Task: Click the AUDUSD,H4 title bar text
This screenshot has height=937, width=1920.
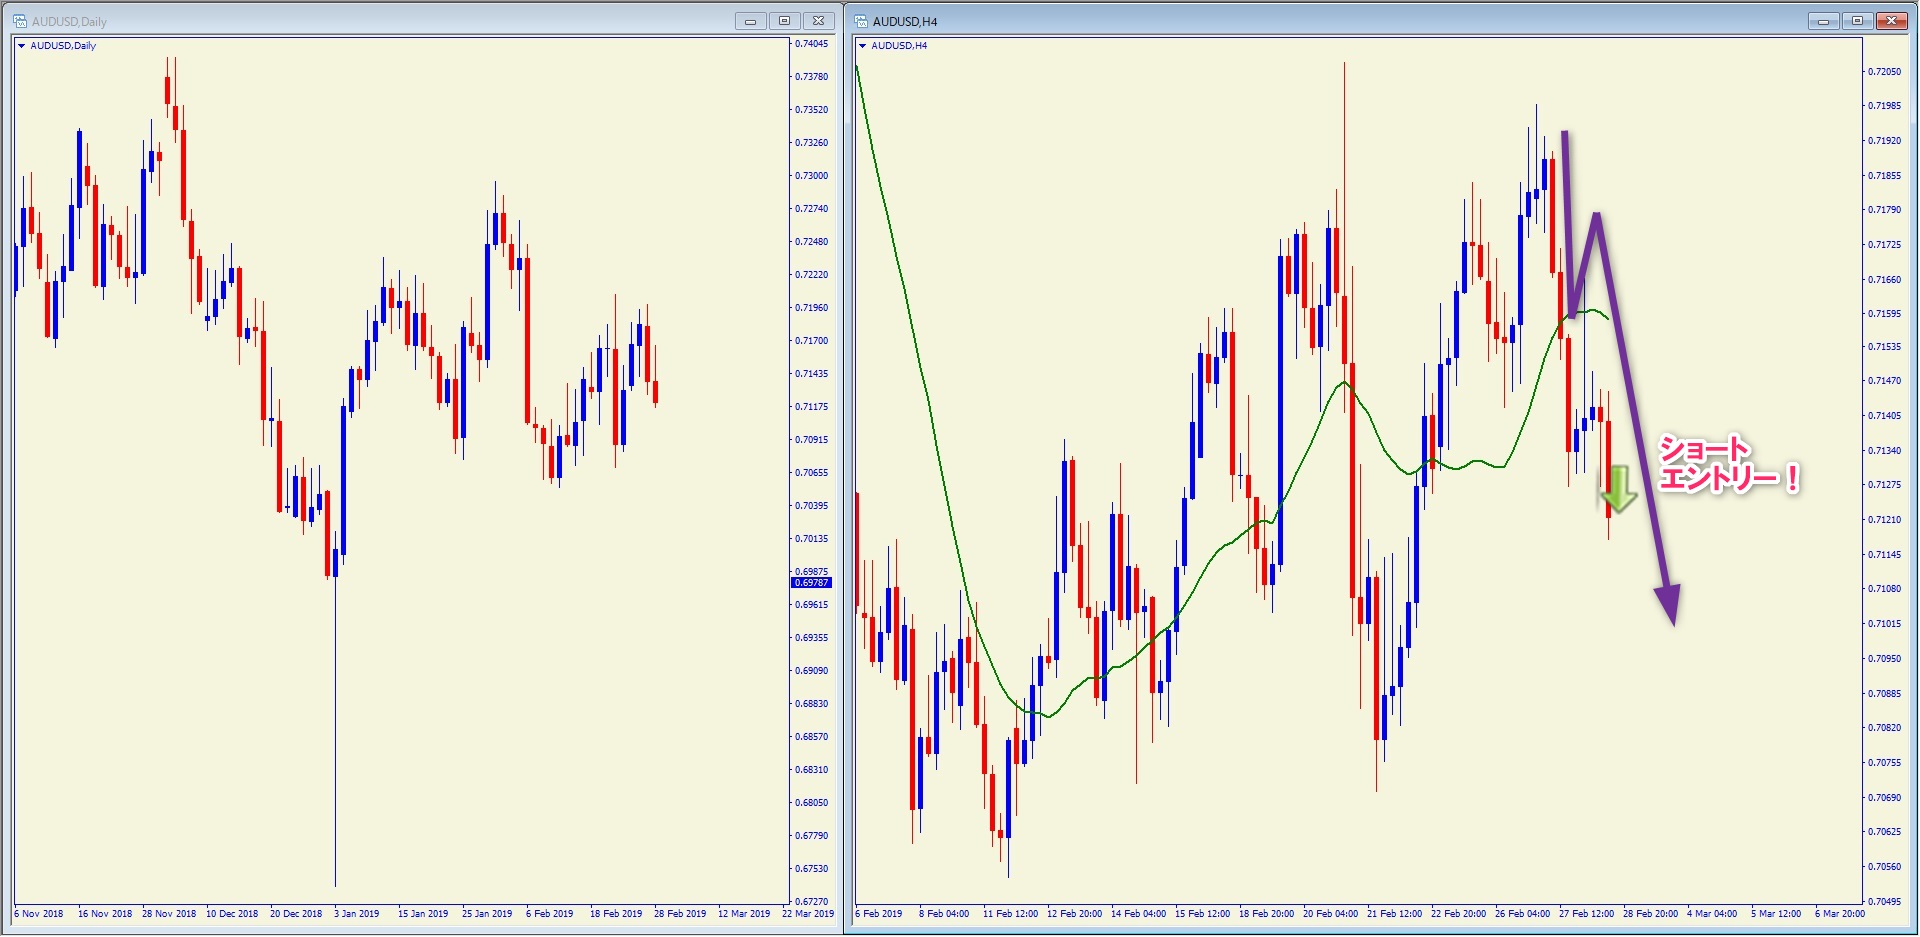Action: (905, 21)
